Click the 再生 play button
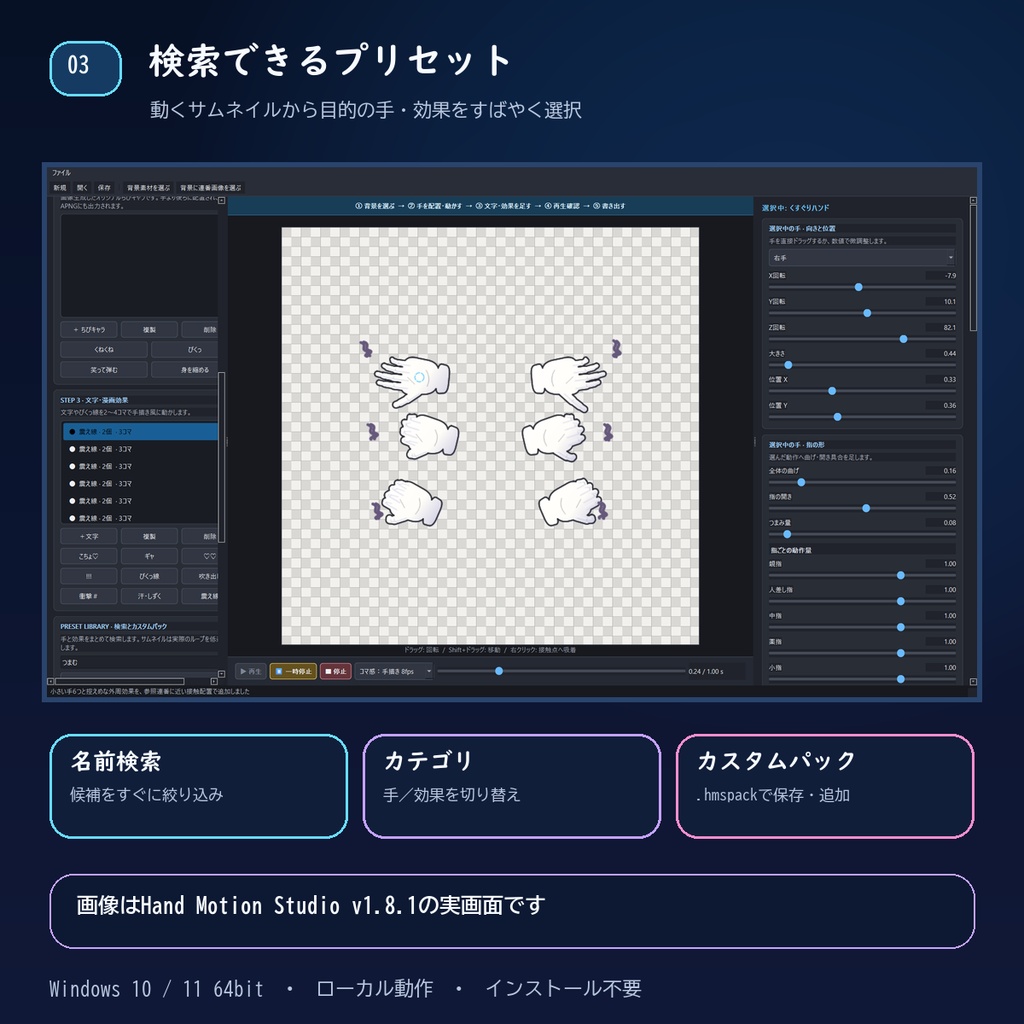The width and height of the screenshot is (1024, 1024). pyautogui.click(x=250, y=671)
